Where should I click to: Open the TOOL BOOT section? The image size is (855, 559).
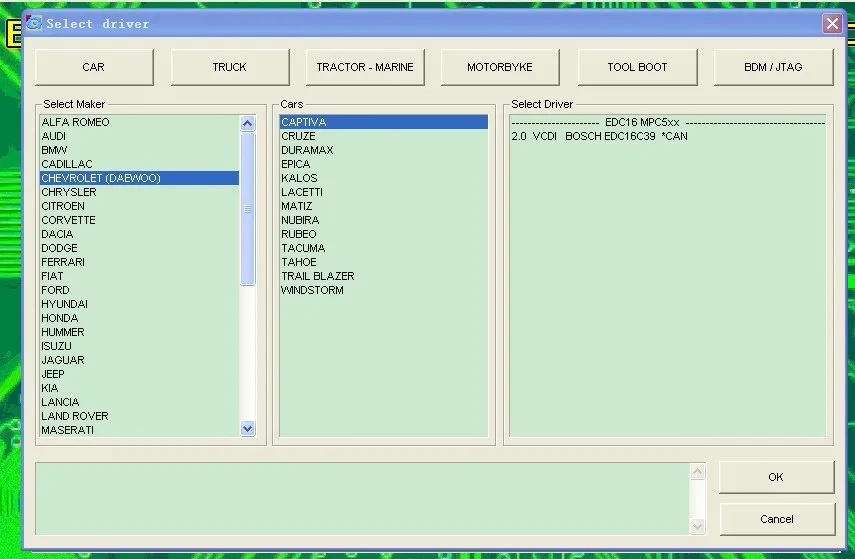tap(637, 67)
